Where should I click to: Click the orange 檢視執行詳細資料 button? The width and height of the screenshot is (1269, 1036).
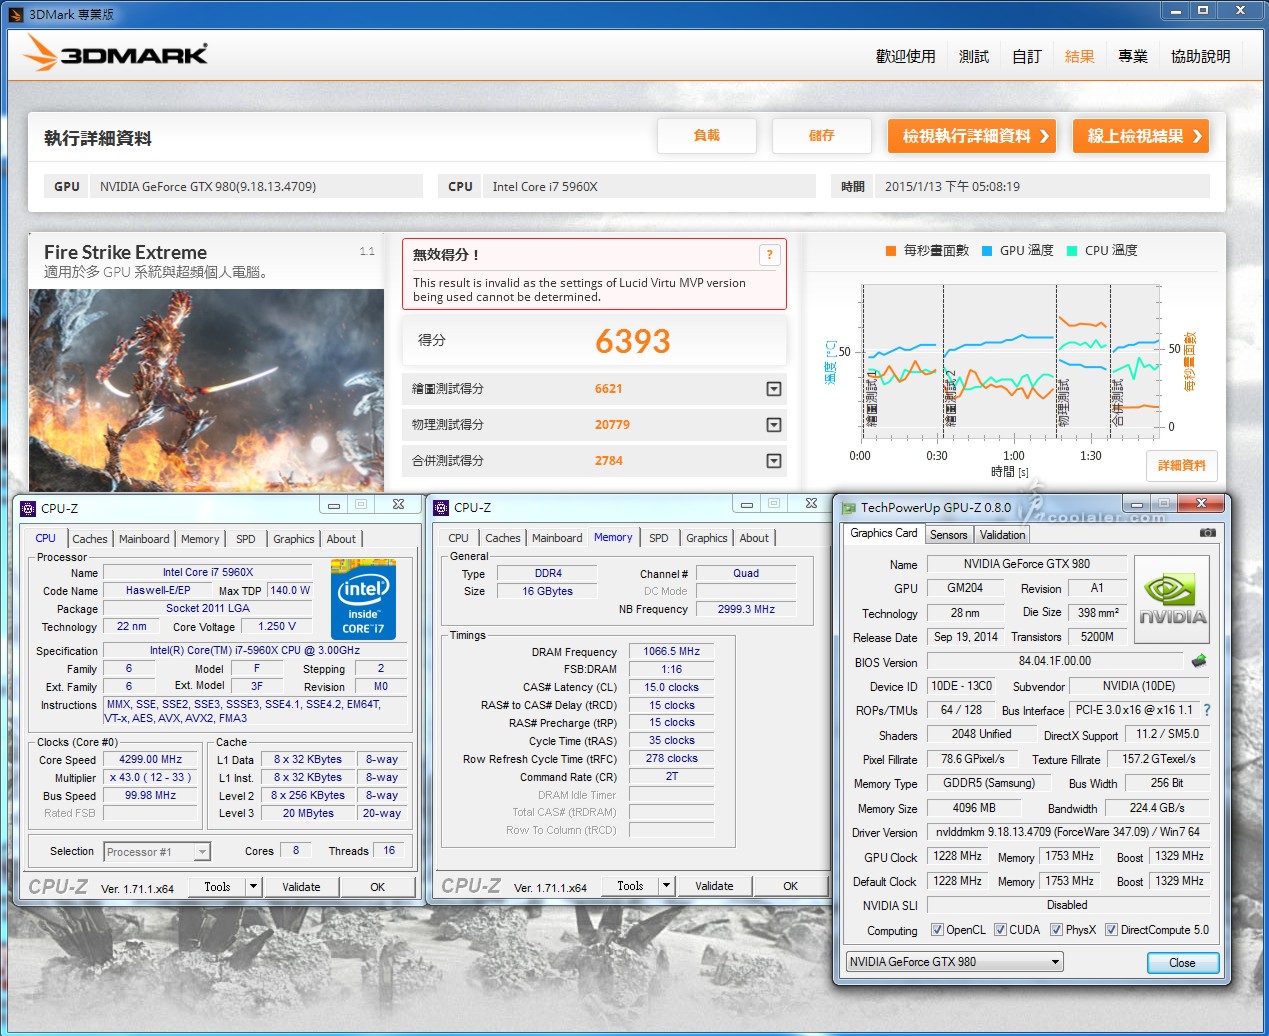(972, 136)
